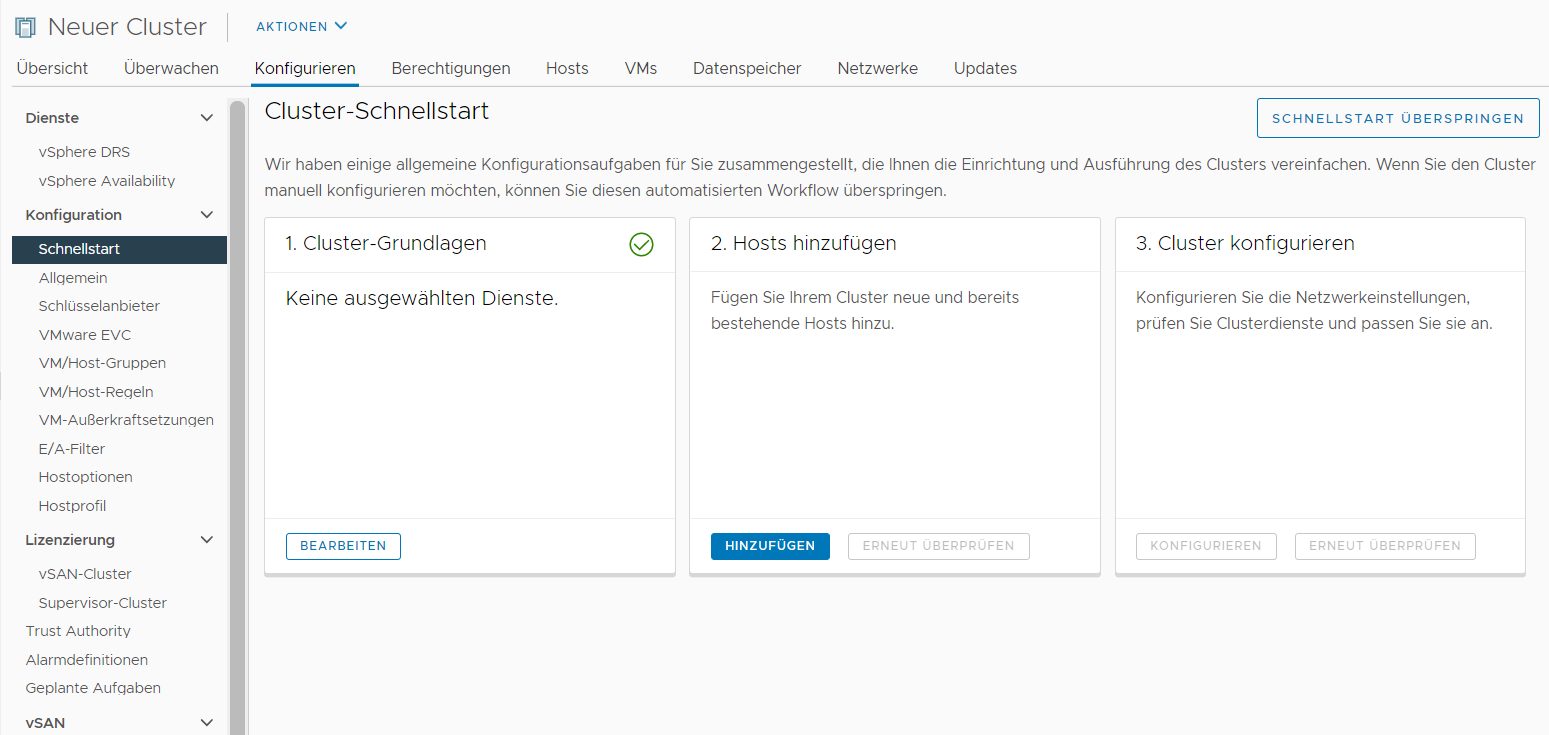Open the Allgemein settings page
Image resolution: width=1549 pixels, height=735 pixels.
73,278
